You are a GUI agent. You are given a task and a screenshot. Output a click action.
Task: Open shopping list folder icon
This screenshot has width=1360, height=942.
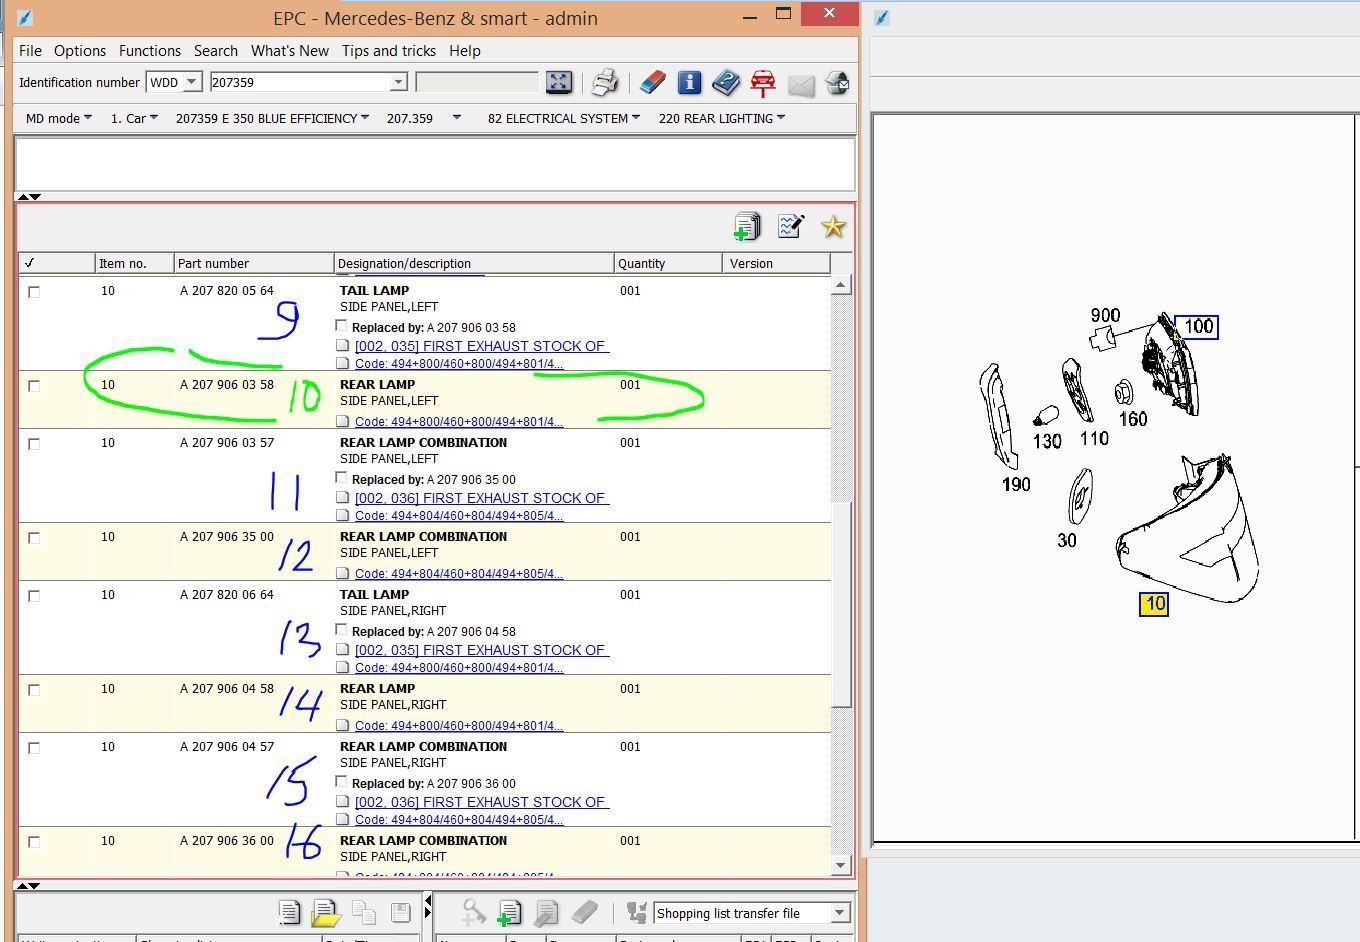pos(325,912)
